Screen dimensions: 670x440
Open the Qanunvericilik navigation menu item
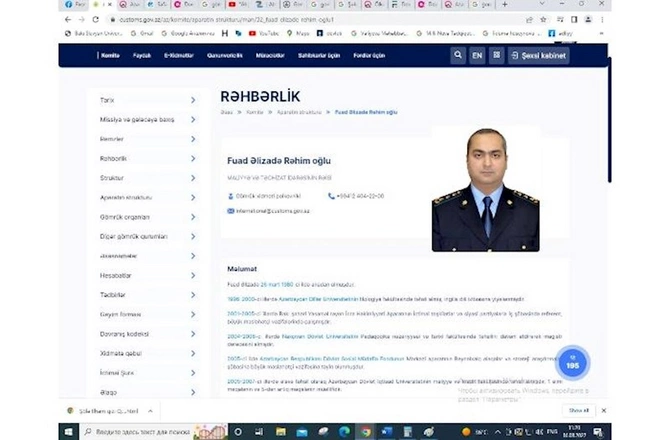225,55
